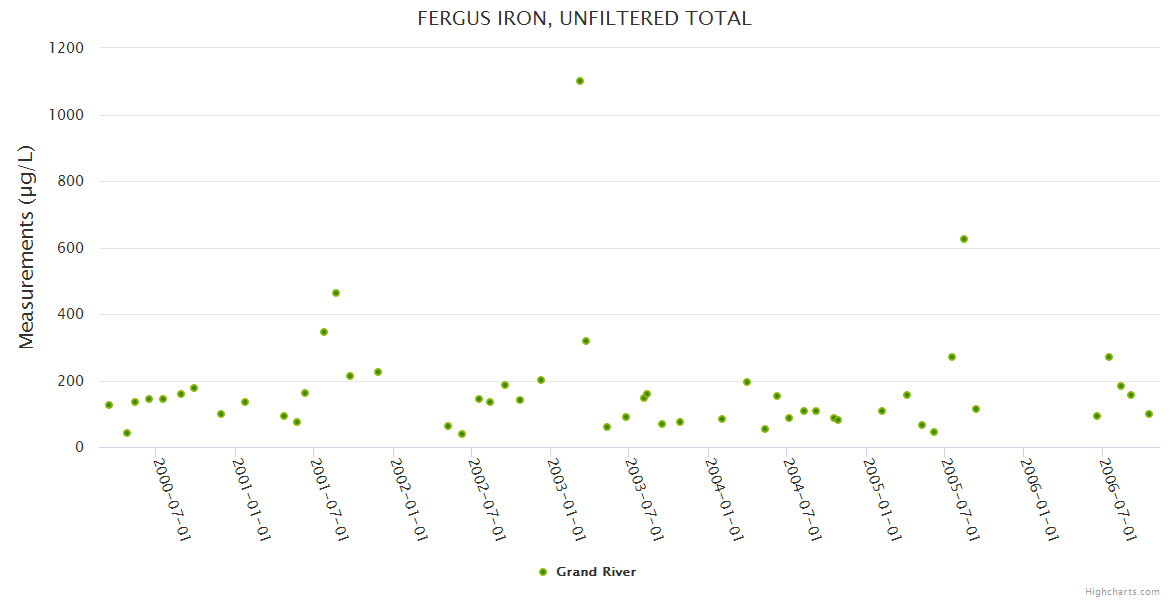Click the mid-2001 data point near 350 µg/L
The image size is (1170, 600).
pos(324,332)
